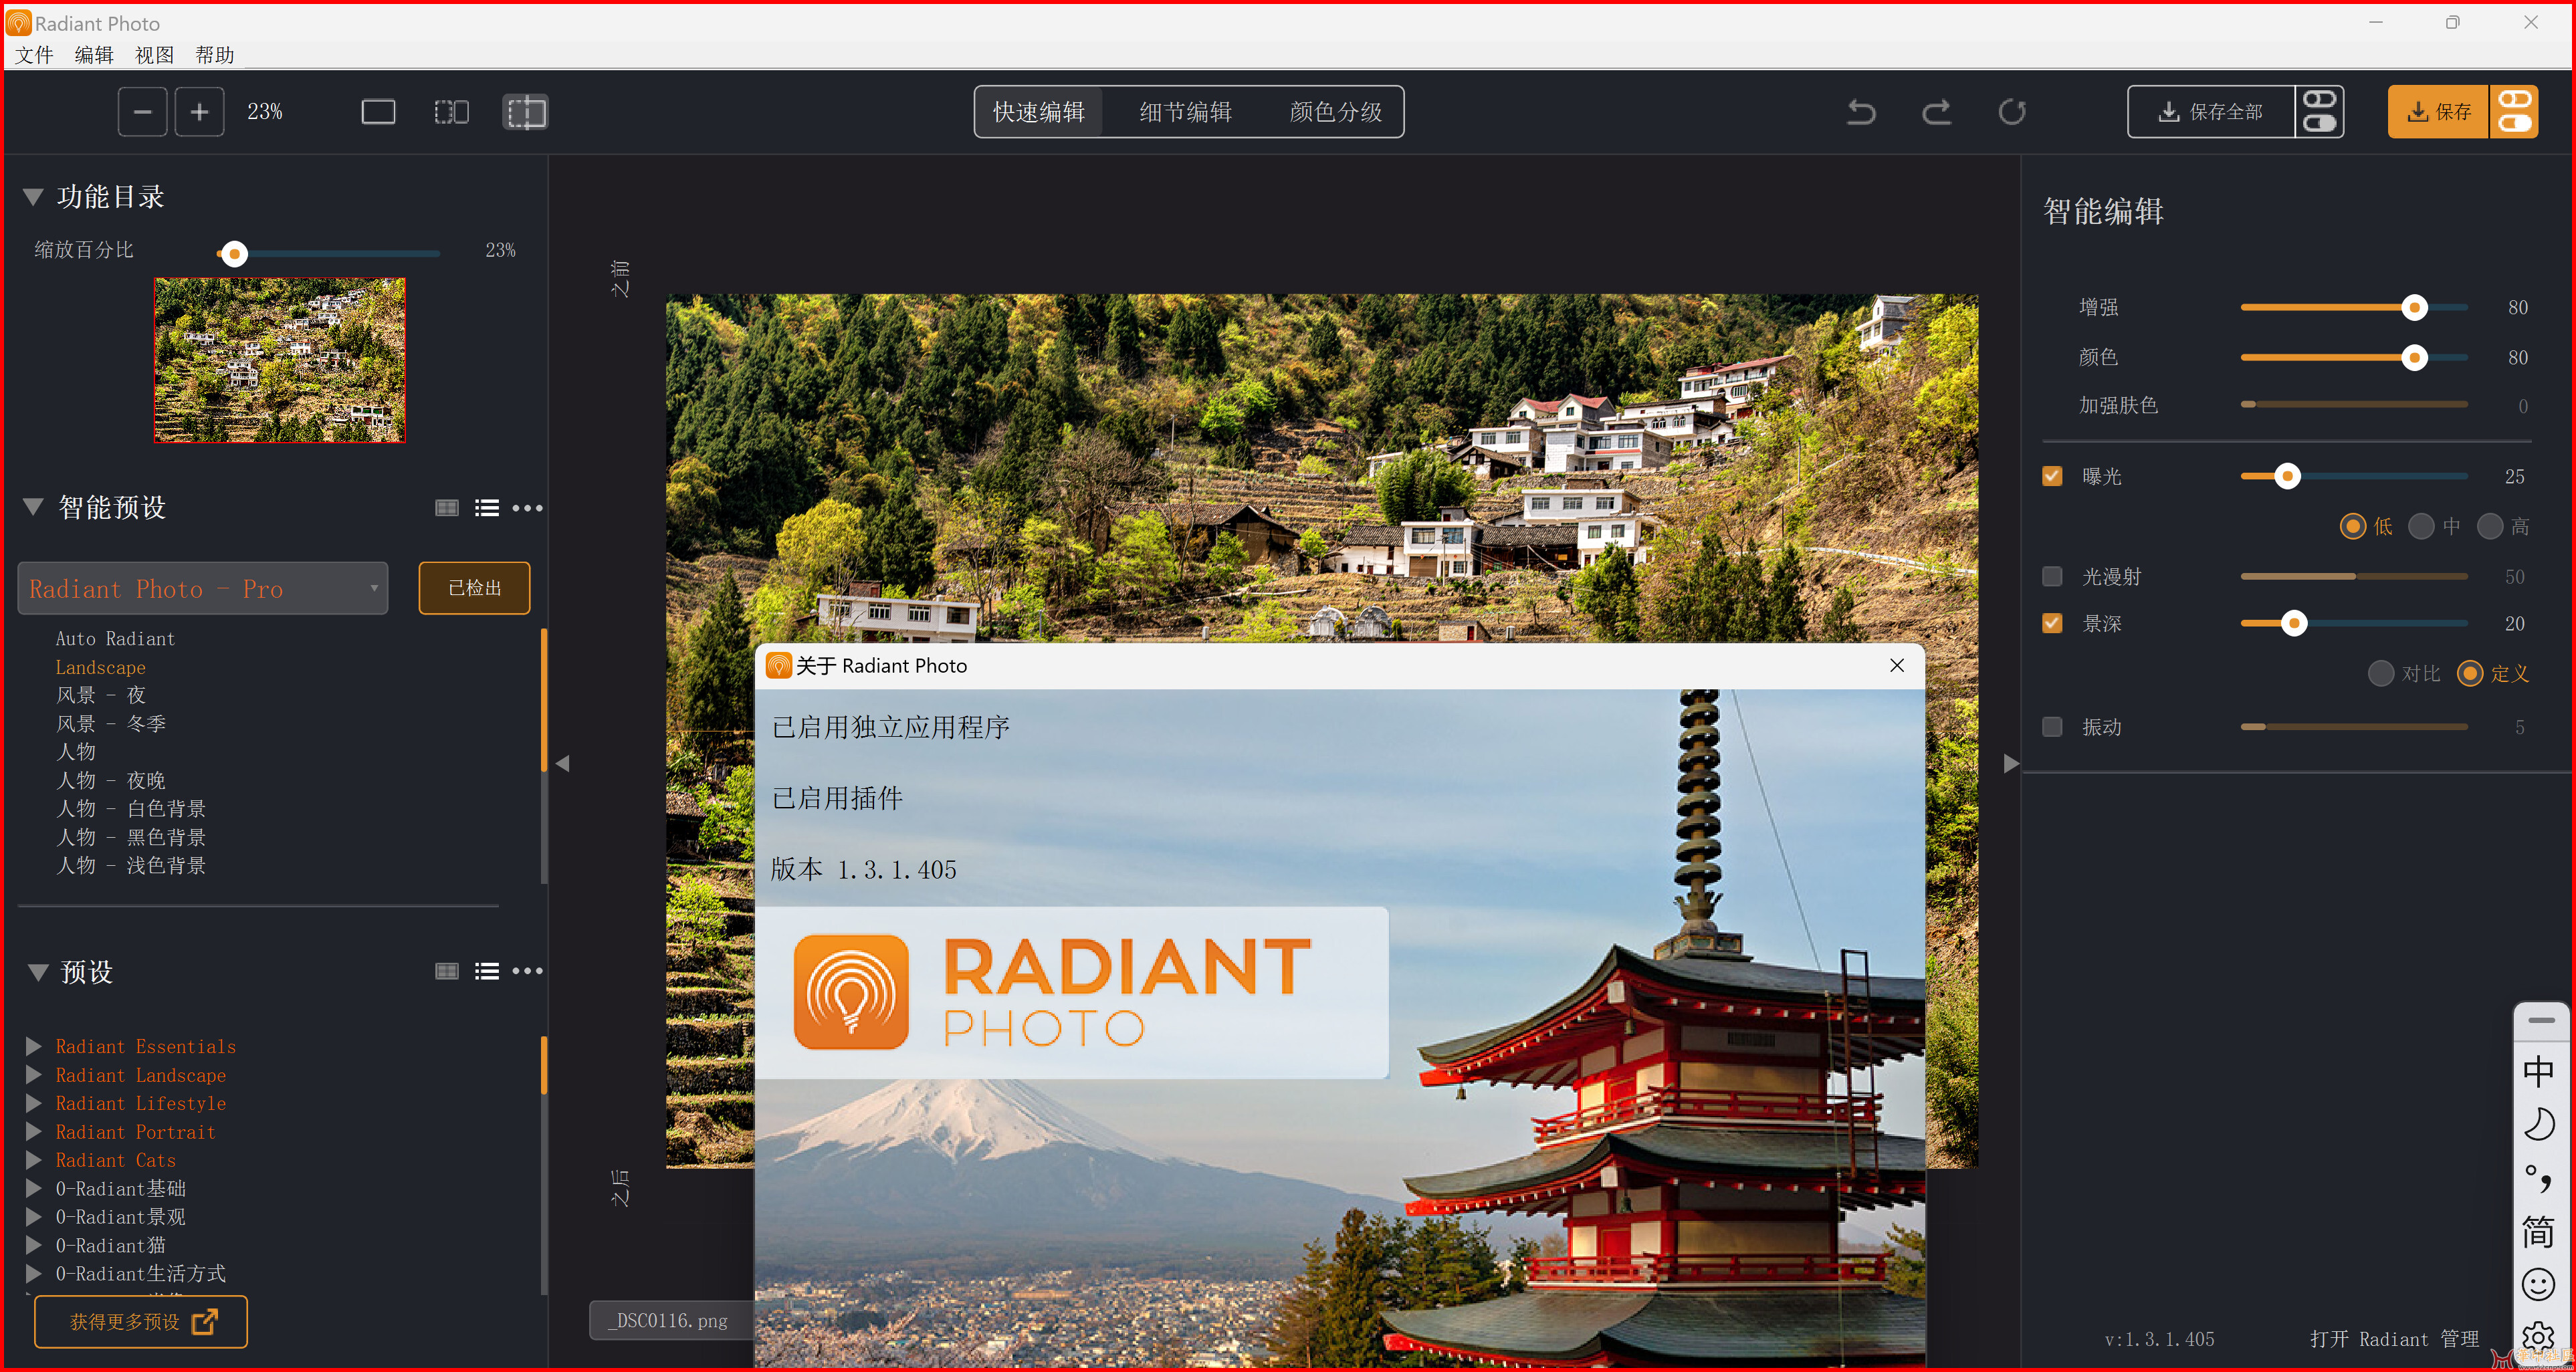Collapse the right panel arrow
The height and width of the screenshot is (1372, 2576).
pyautogui.click(x=2011, y=763)
